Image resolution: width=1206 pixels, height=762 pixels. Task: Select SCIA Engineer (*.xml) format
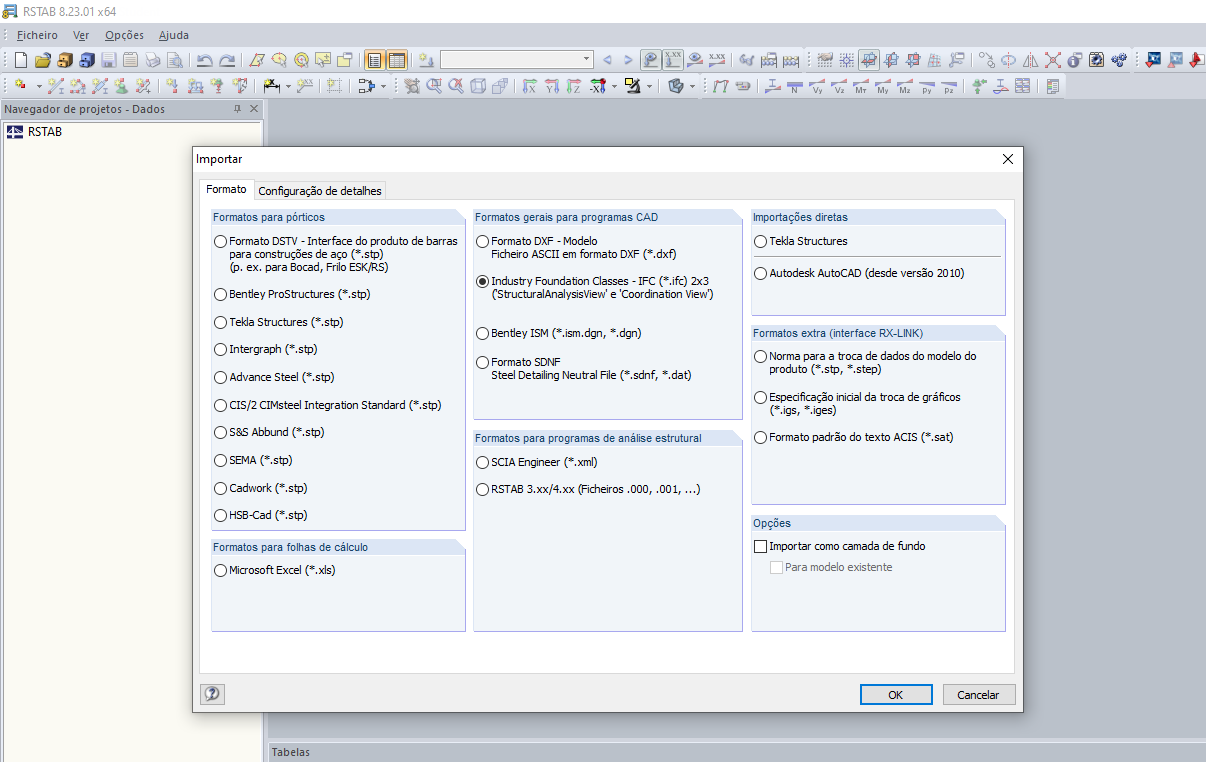click(x=483, y=462)
